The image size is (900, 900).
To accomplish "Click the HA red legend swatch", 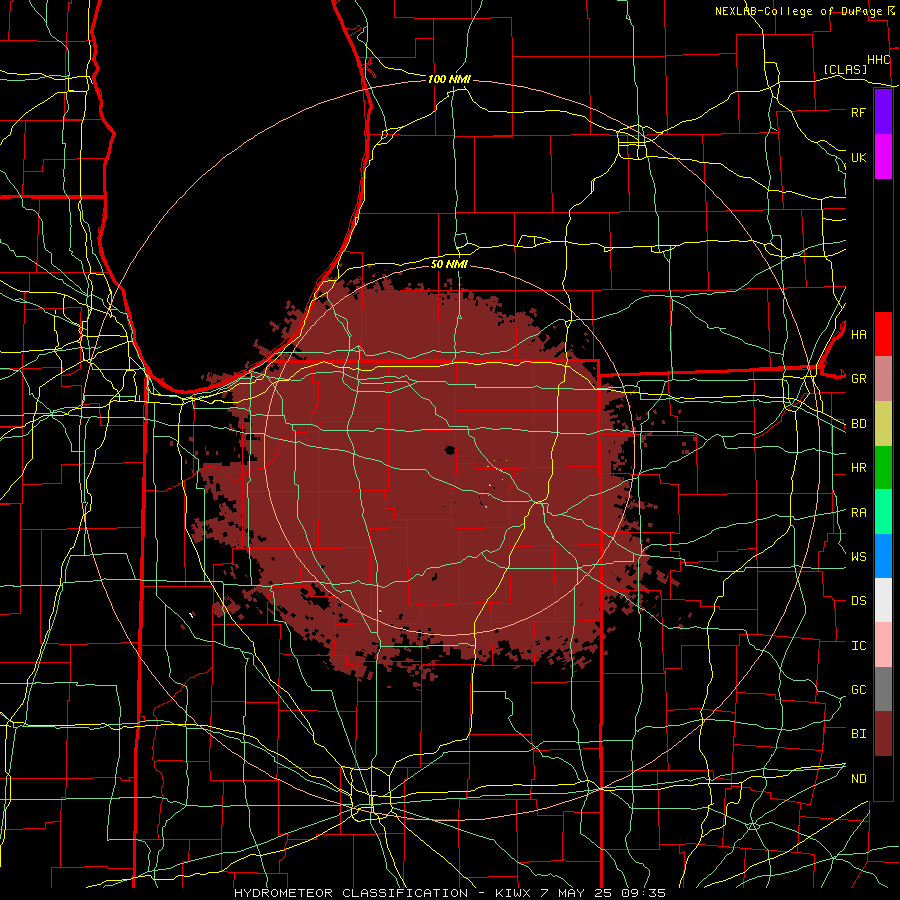I will (883, 334).
